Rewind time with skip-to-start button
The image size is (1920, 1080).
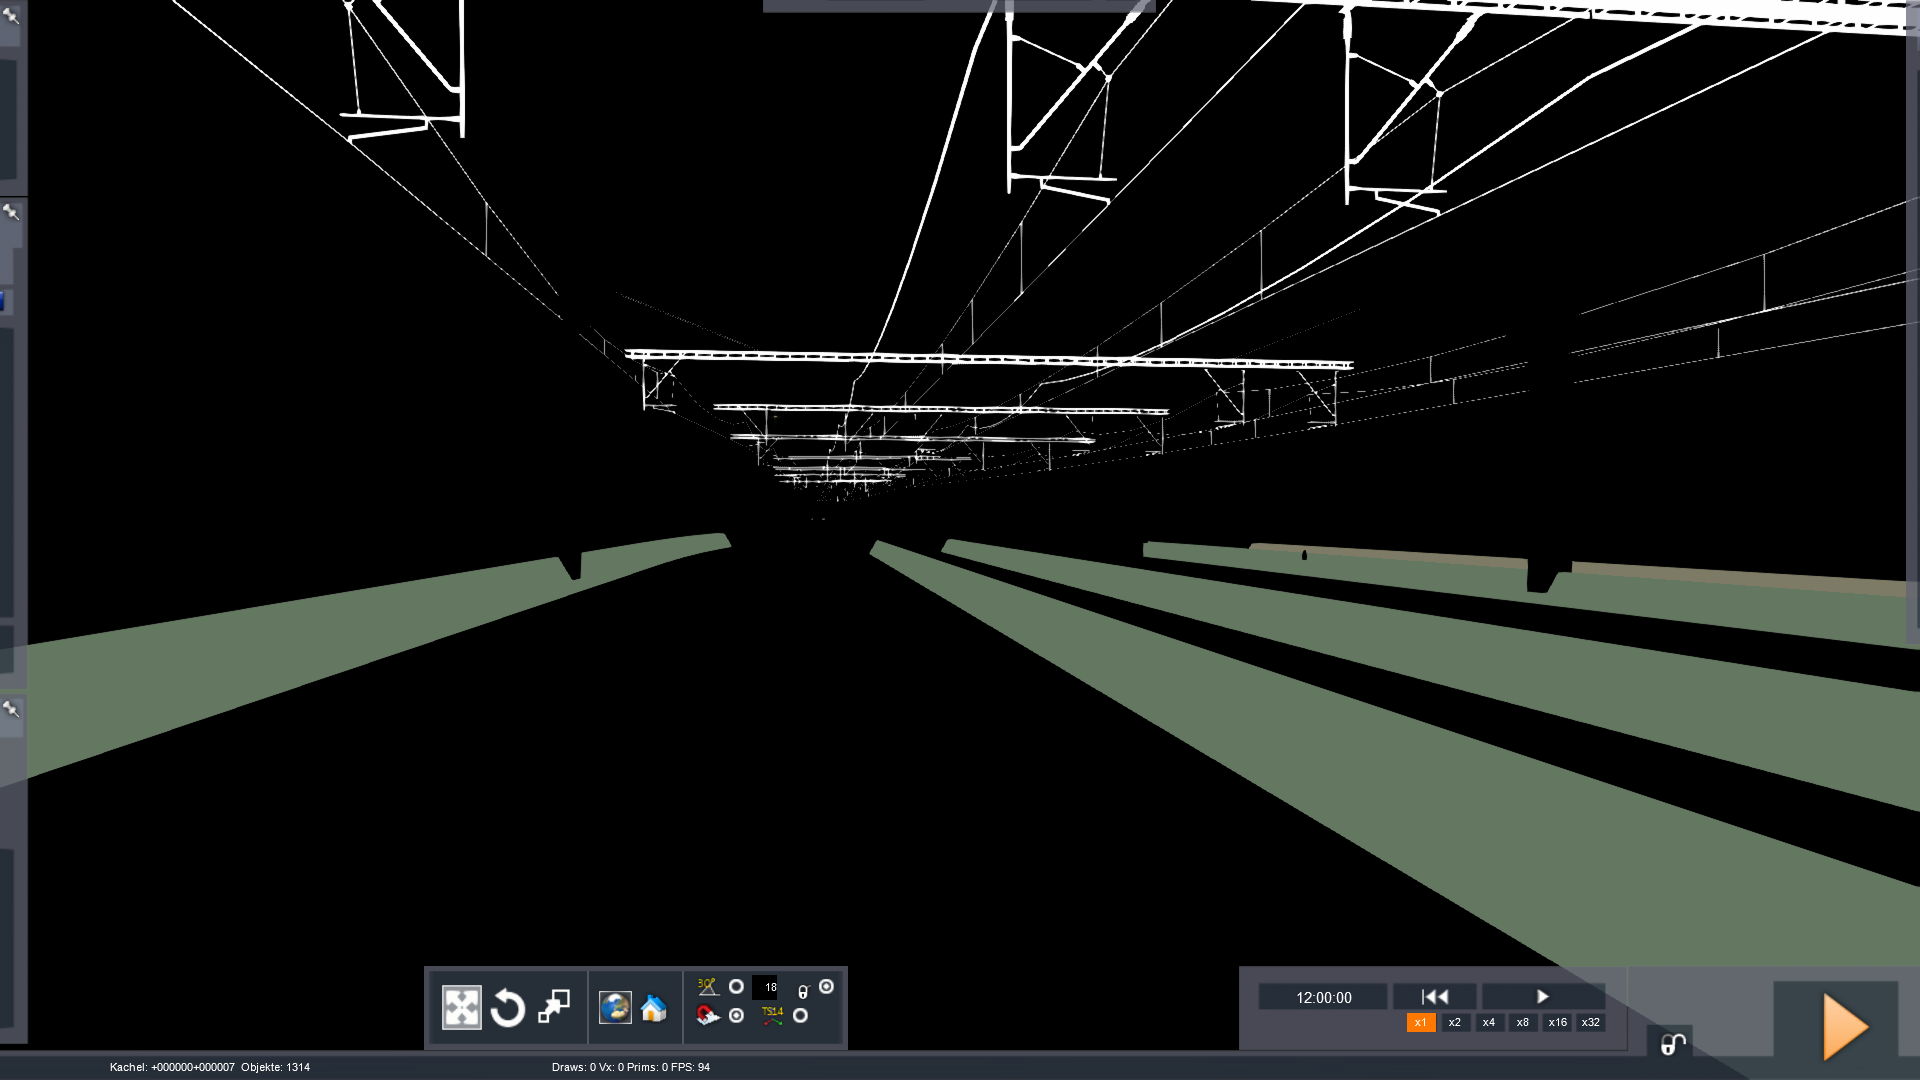tap(1435, 997)
